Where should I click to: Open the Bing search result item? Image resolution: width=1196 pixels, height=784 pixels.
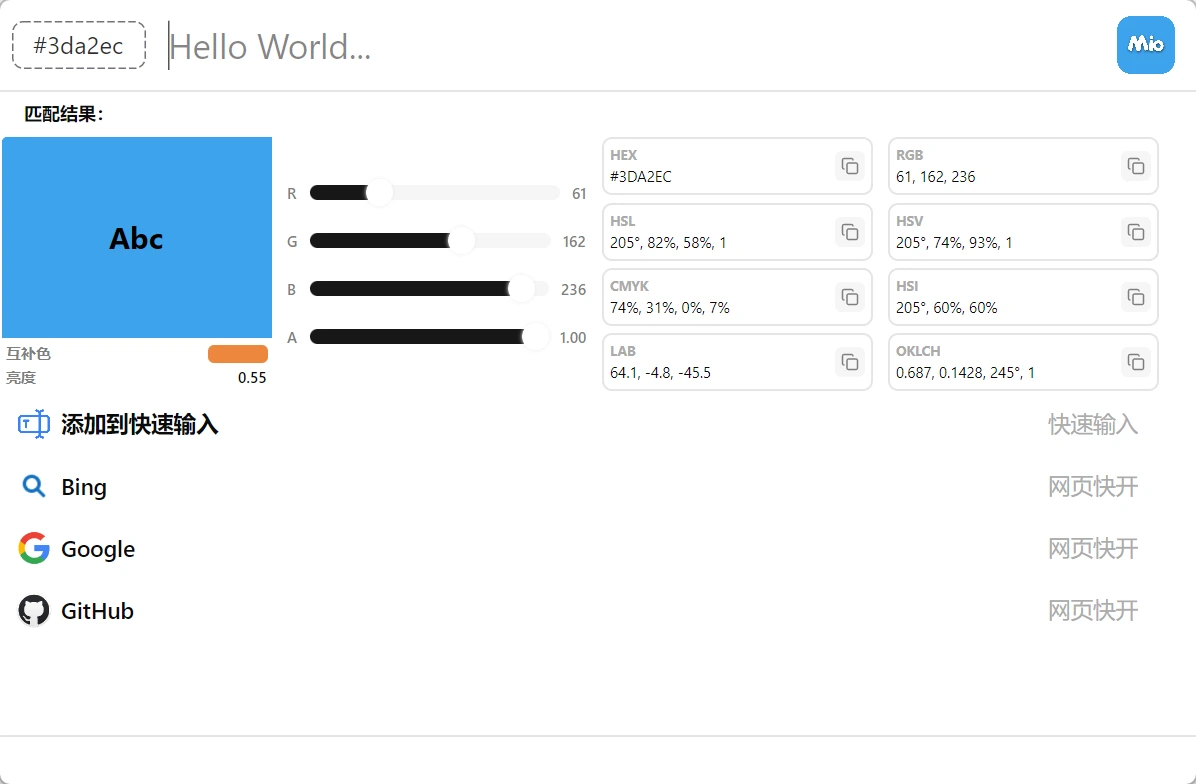point(84,487)
